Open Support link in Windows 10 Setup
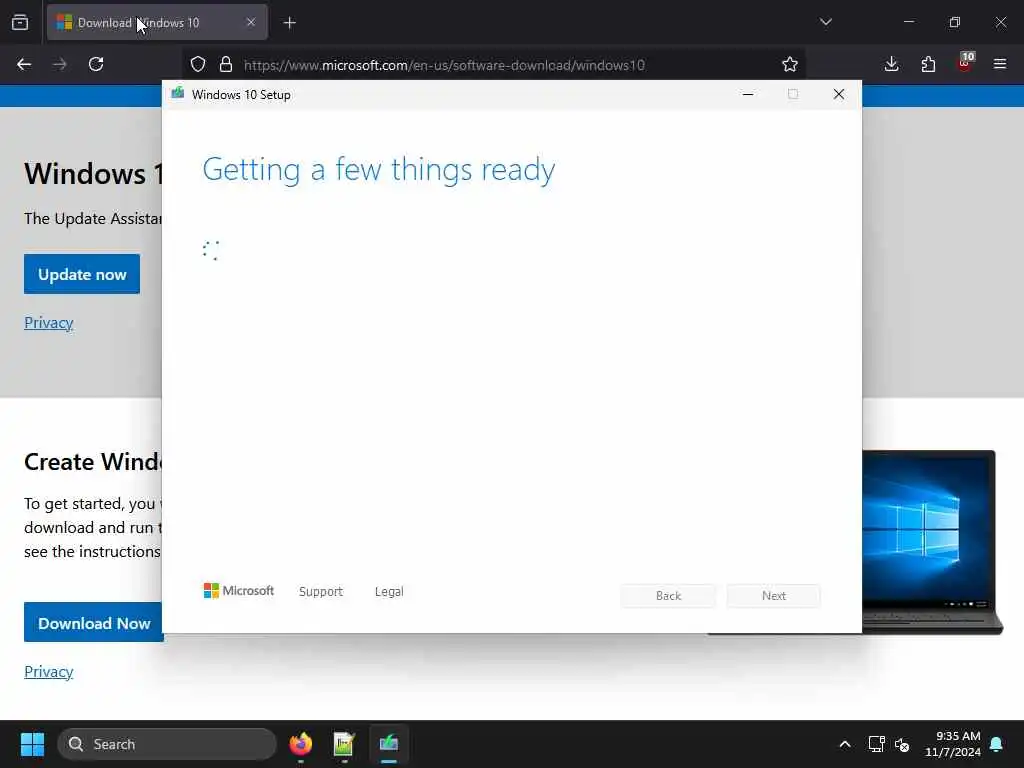 point(321,592)
